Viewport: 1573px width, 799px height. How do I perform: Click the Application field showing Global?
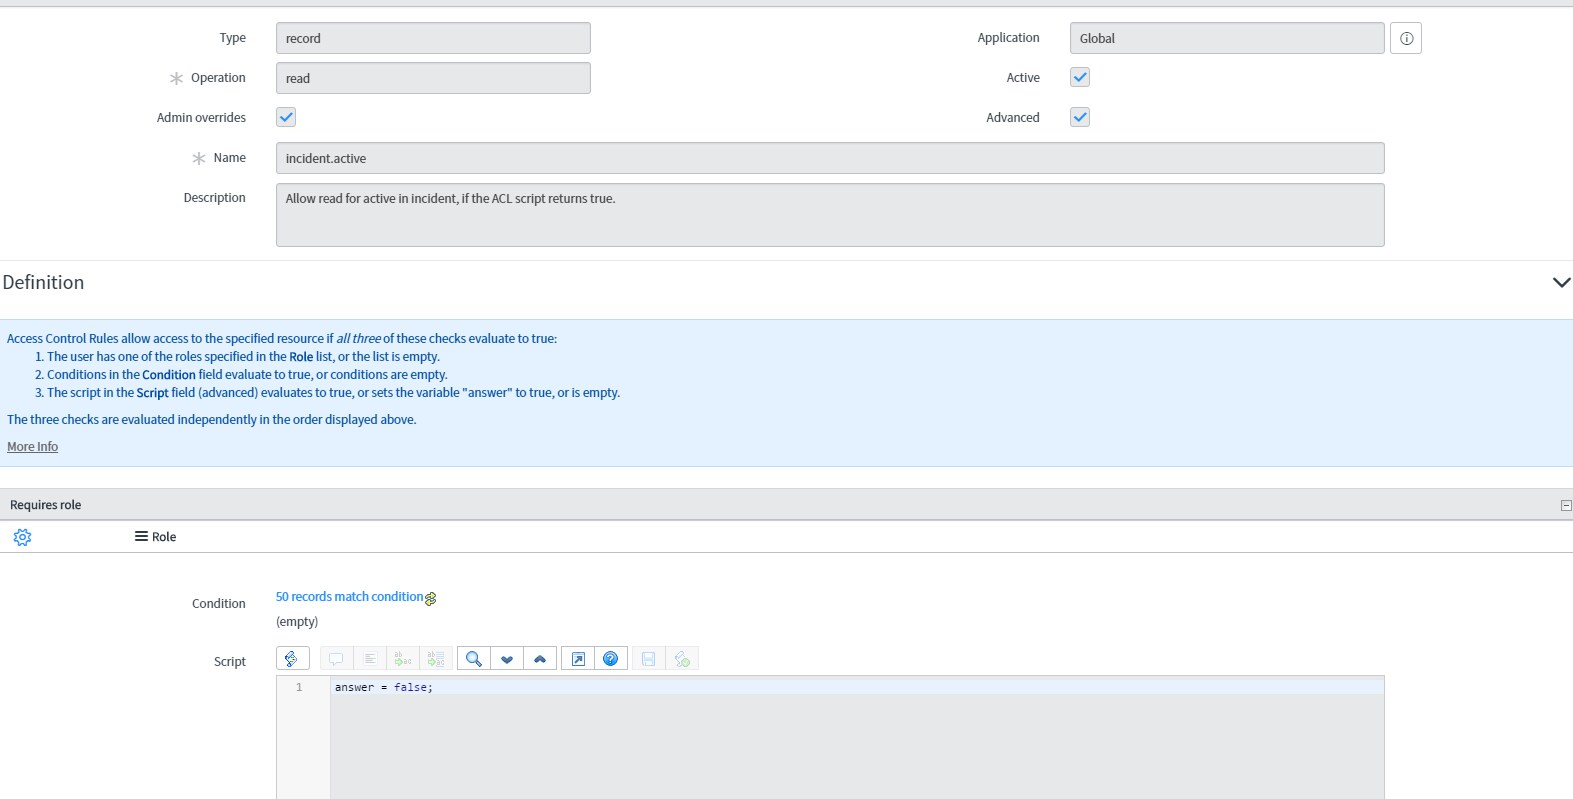pyautogui.click(x=1227, y=38)
